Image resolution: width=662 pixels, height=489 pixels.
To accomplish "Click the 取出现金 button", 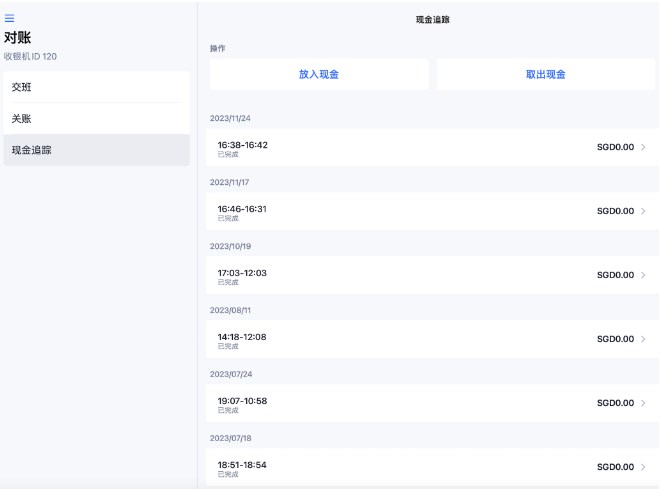I will click(546, 74).
